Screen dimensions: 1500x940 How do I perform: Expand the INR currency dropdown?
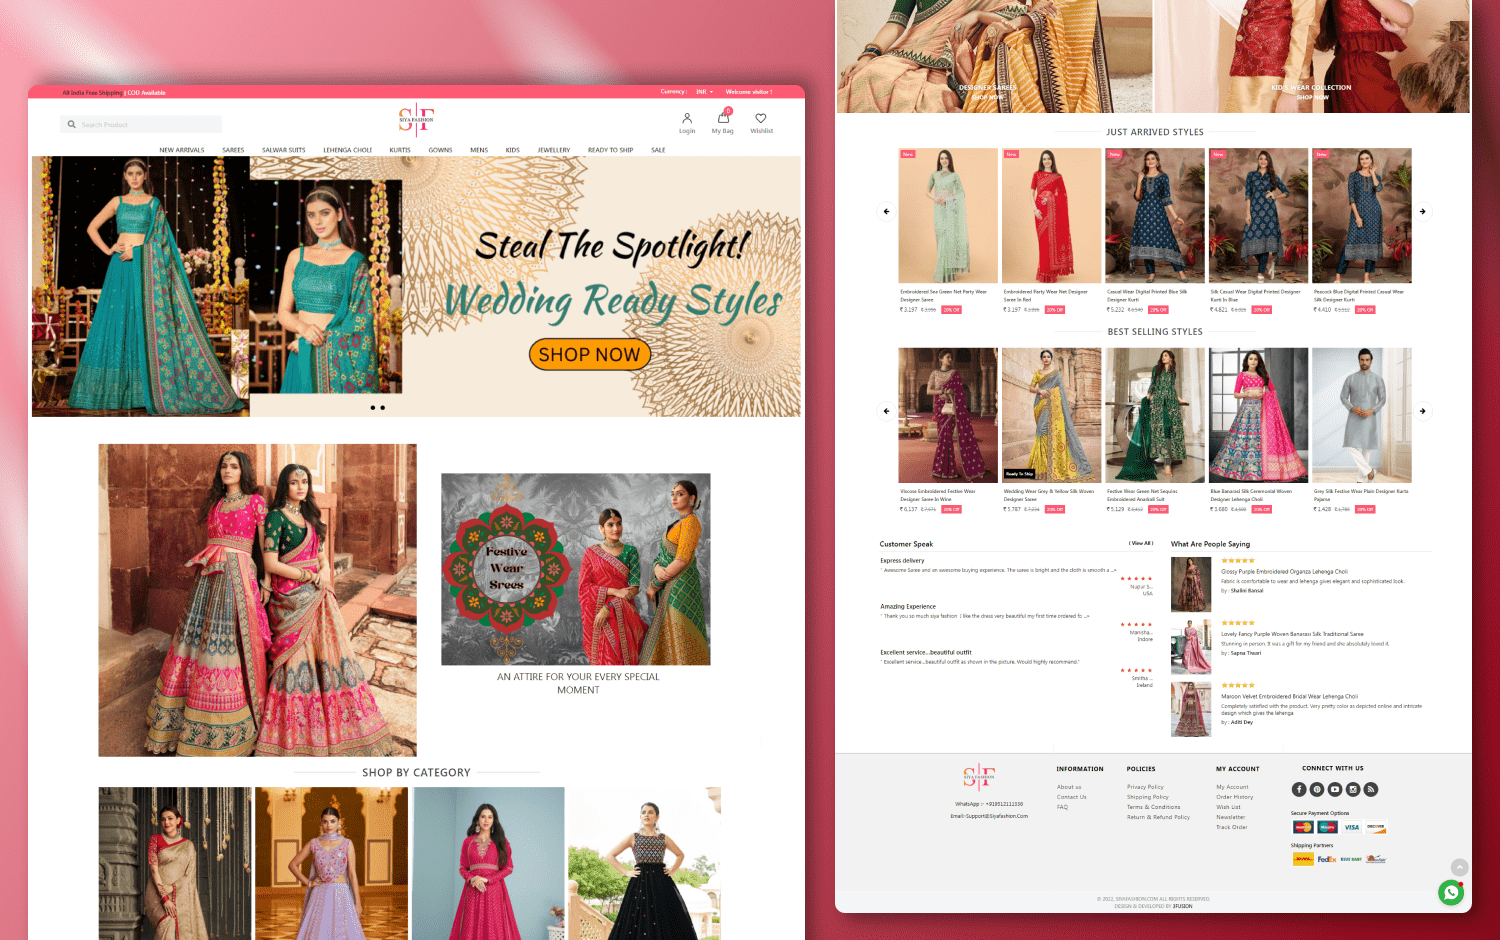coord(704,92)
